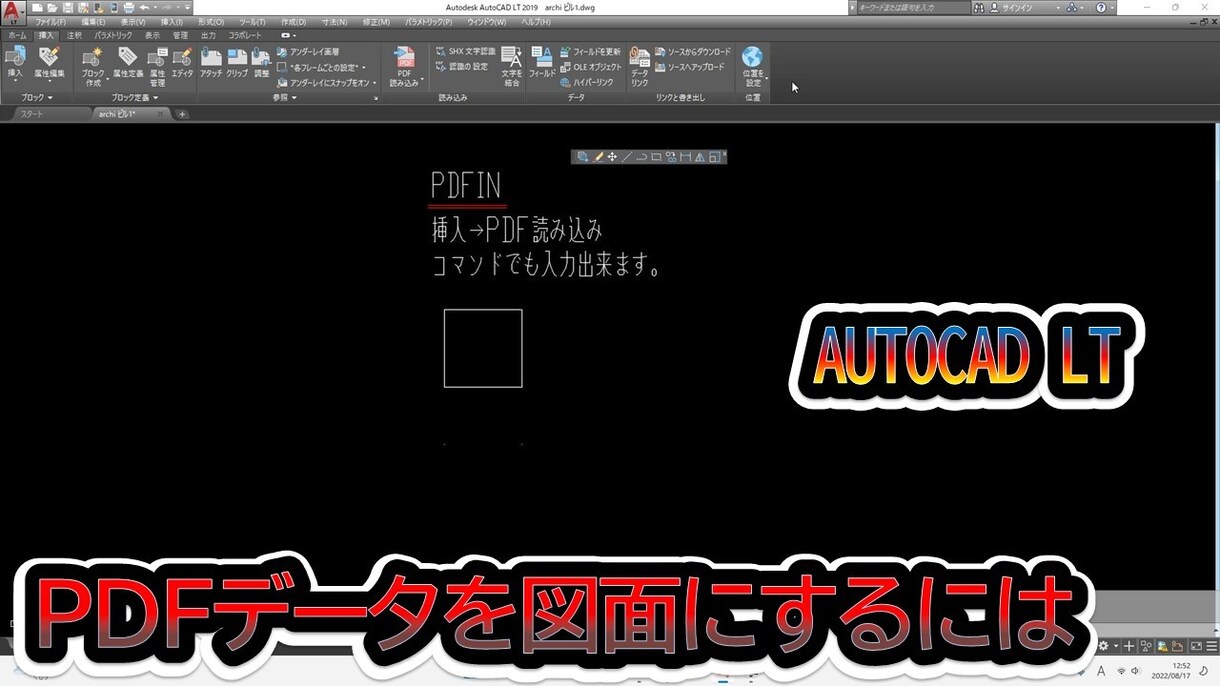
Task: Switch to the Annotate (注釈) ribbon tab
Action: click(74, 35)
